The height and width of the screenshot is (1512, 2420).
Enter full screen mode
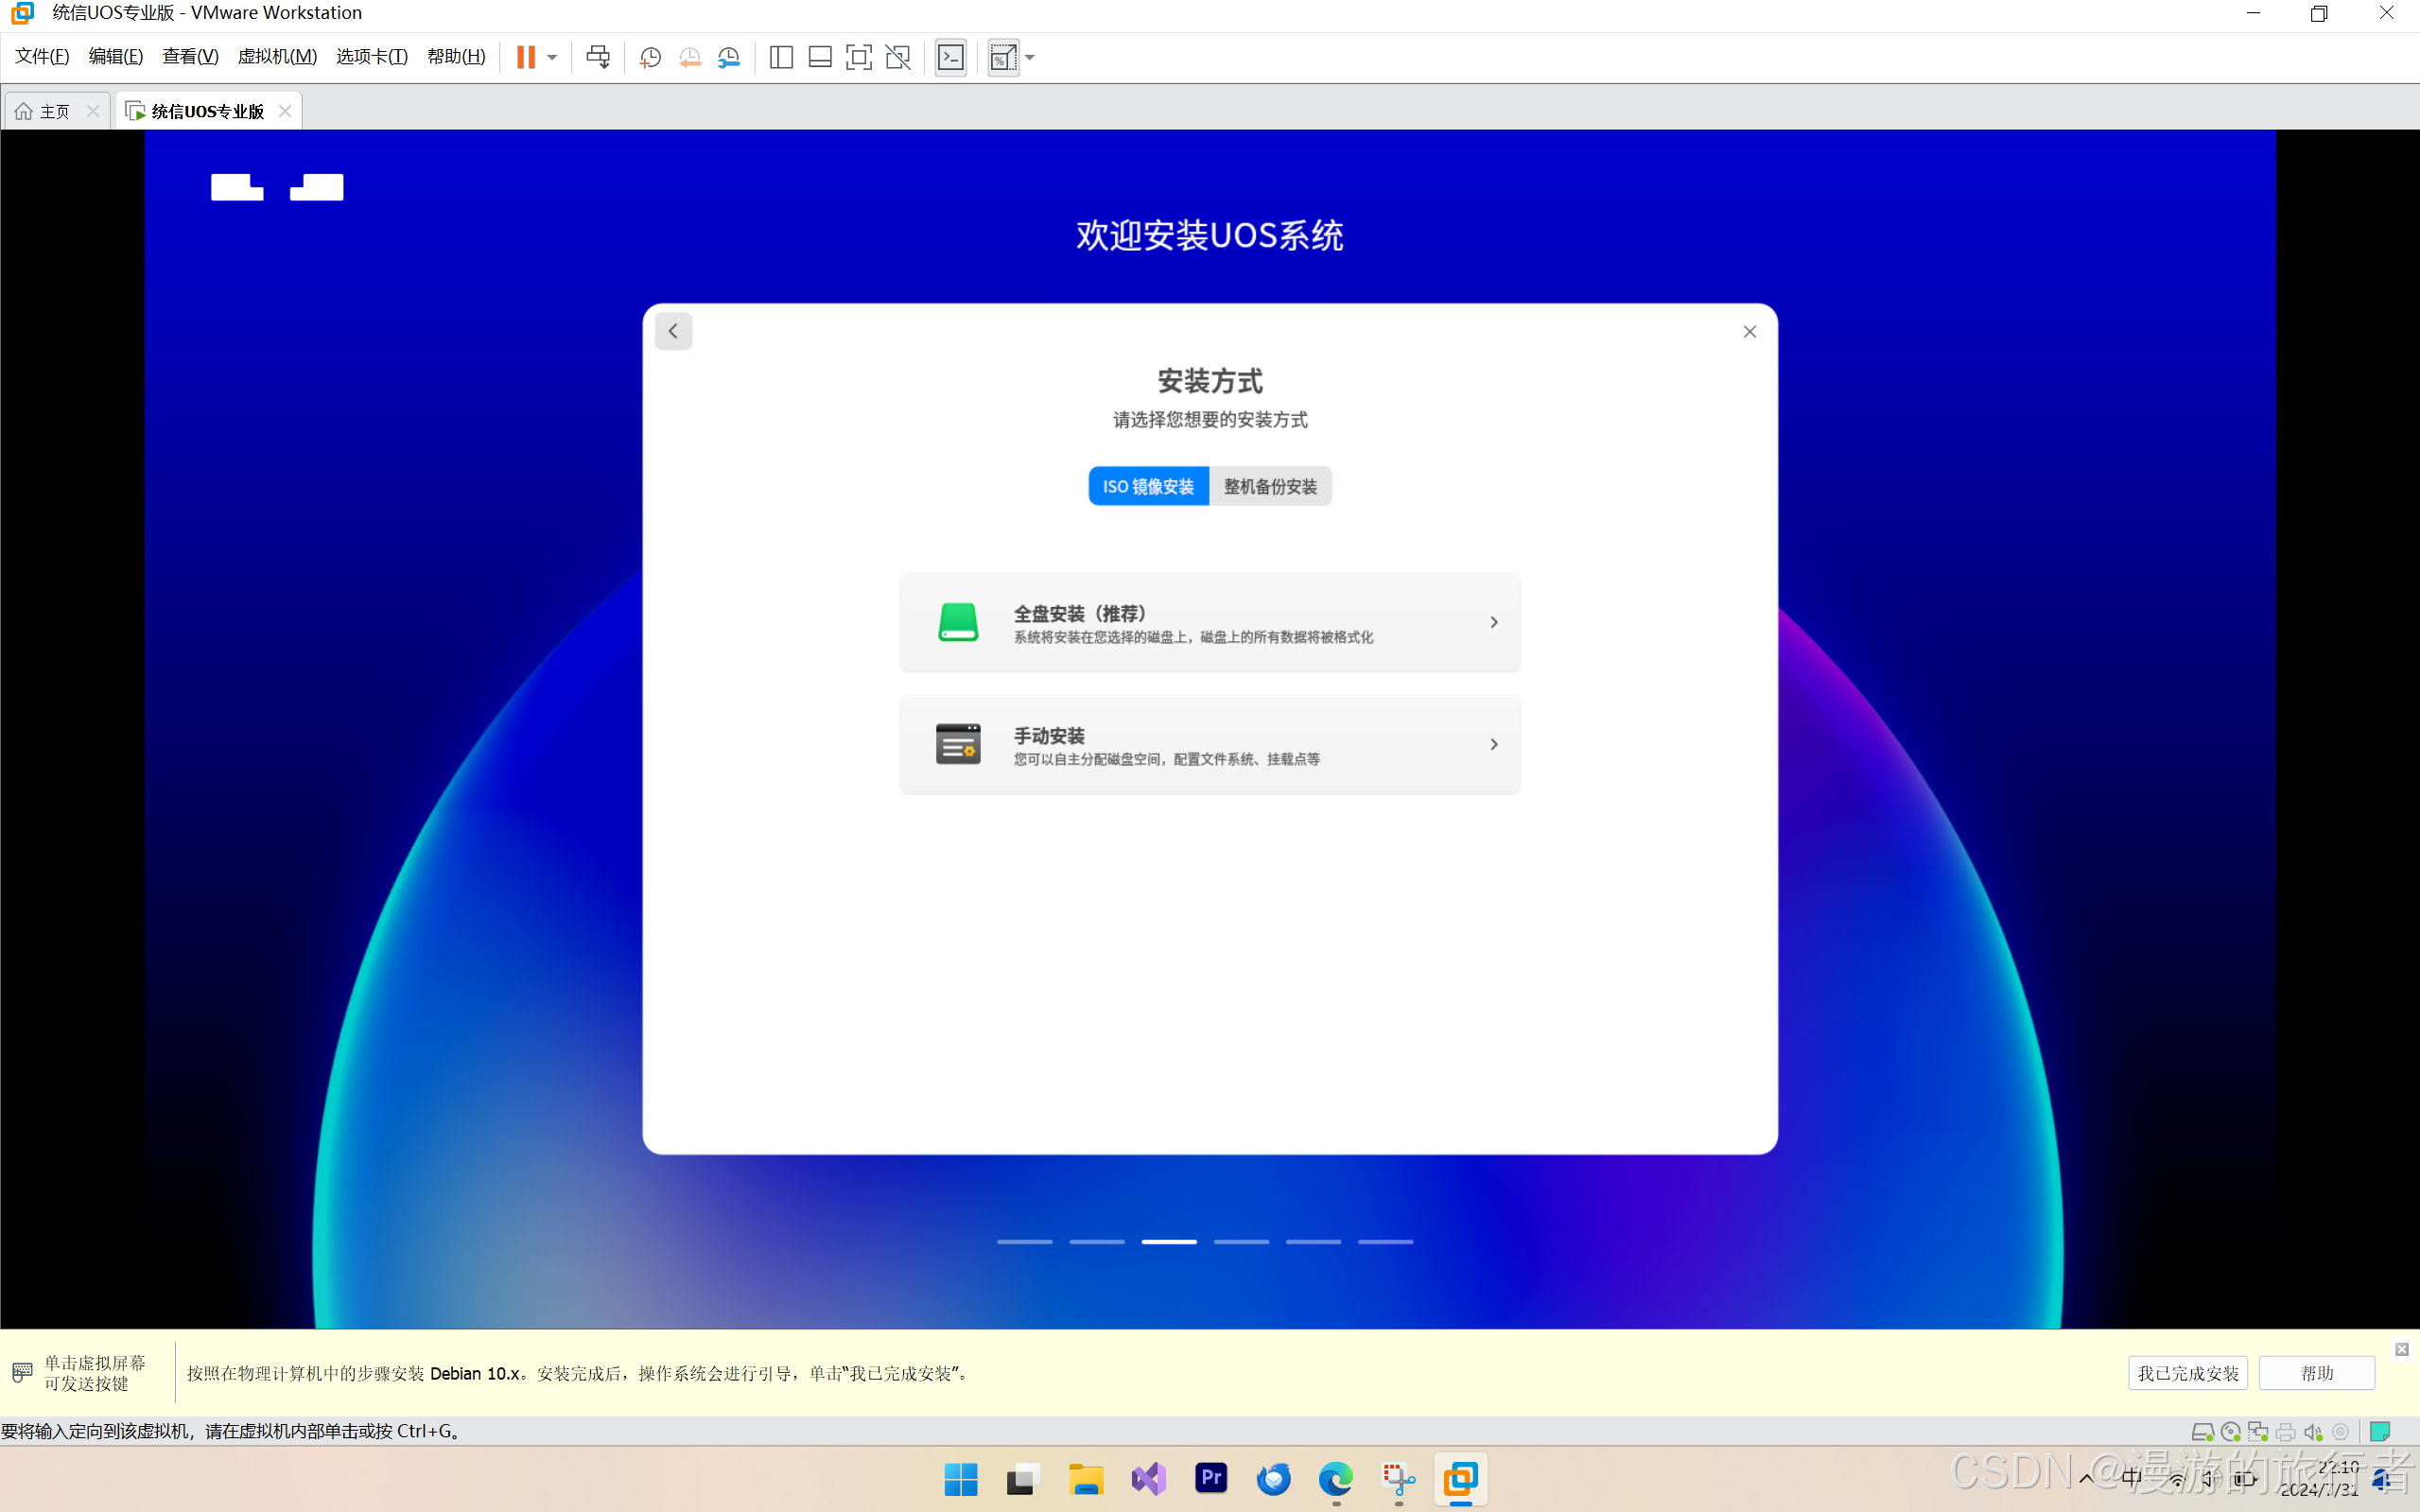(x=859, y=57)
